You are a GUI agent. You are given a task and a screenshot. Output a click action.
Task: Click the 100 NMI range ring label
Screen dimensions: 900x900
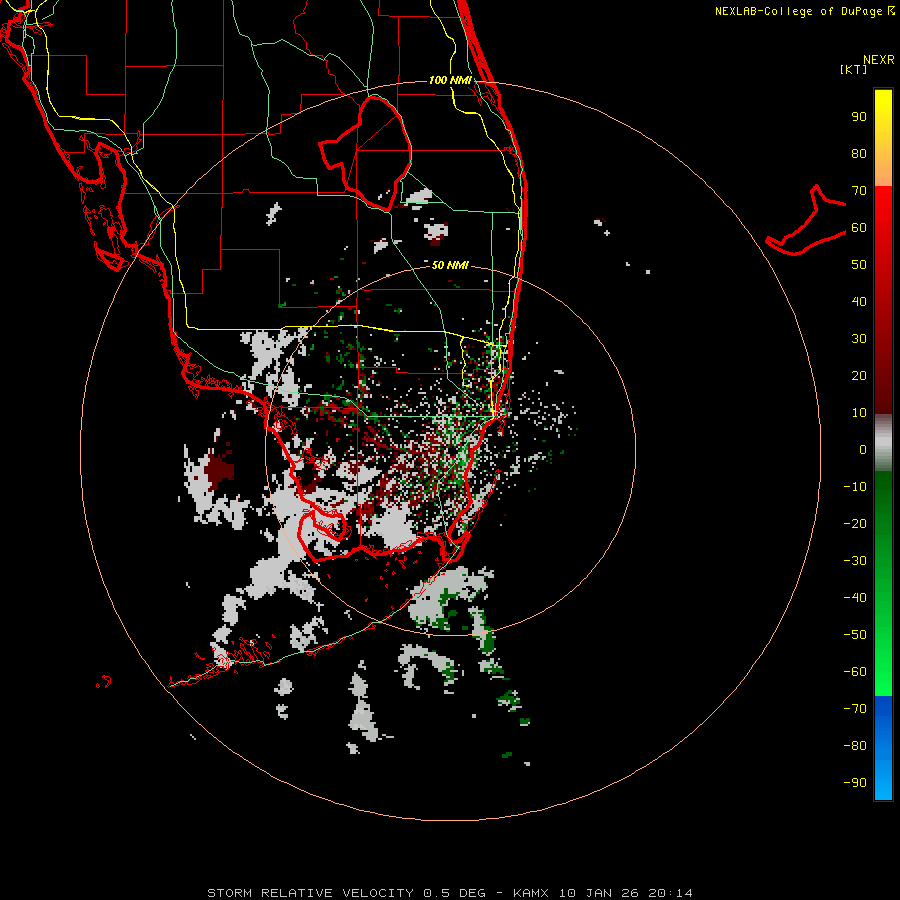pos(450,80)
